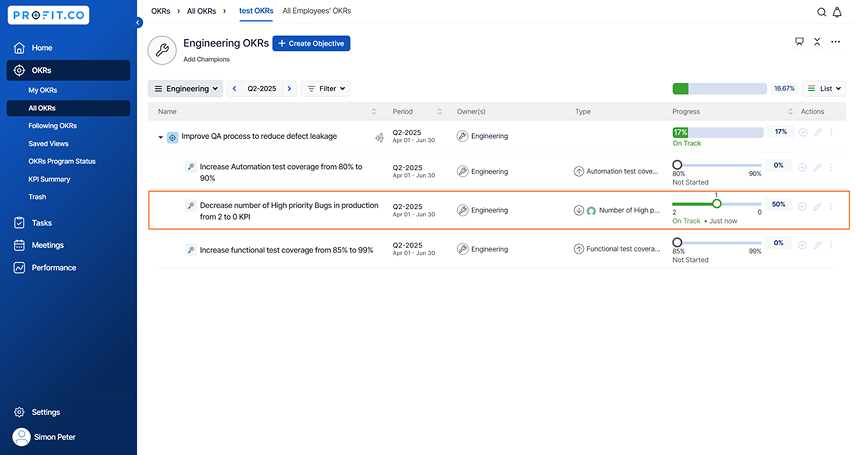Open the List view dropdown
This screenshot has height=455, width=856.
pos(824,88)
